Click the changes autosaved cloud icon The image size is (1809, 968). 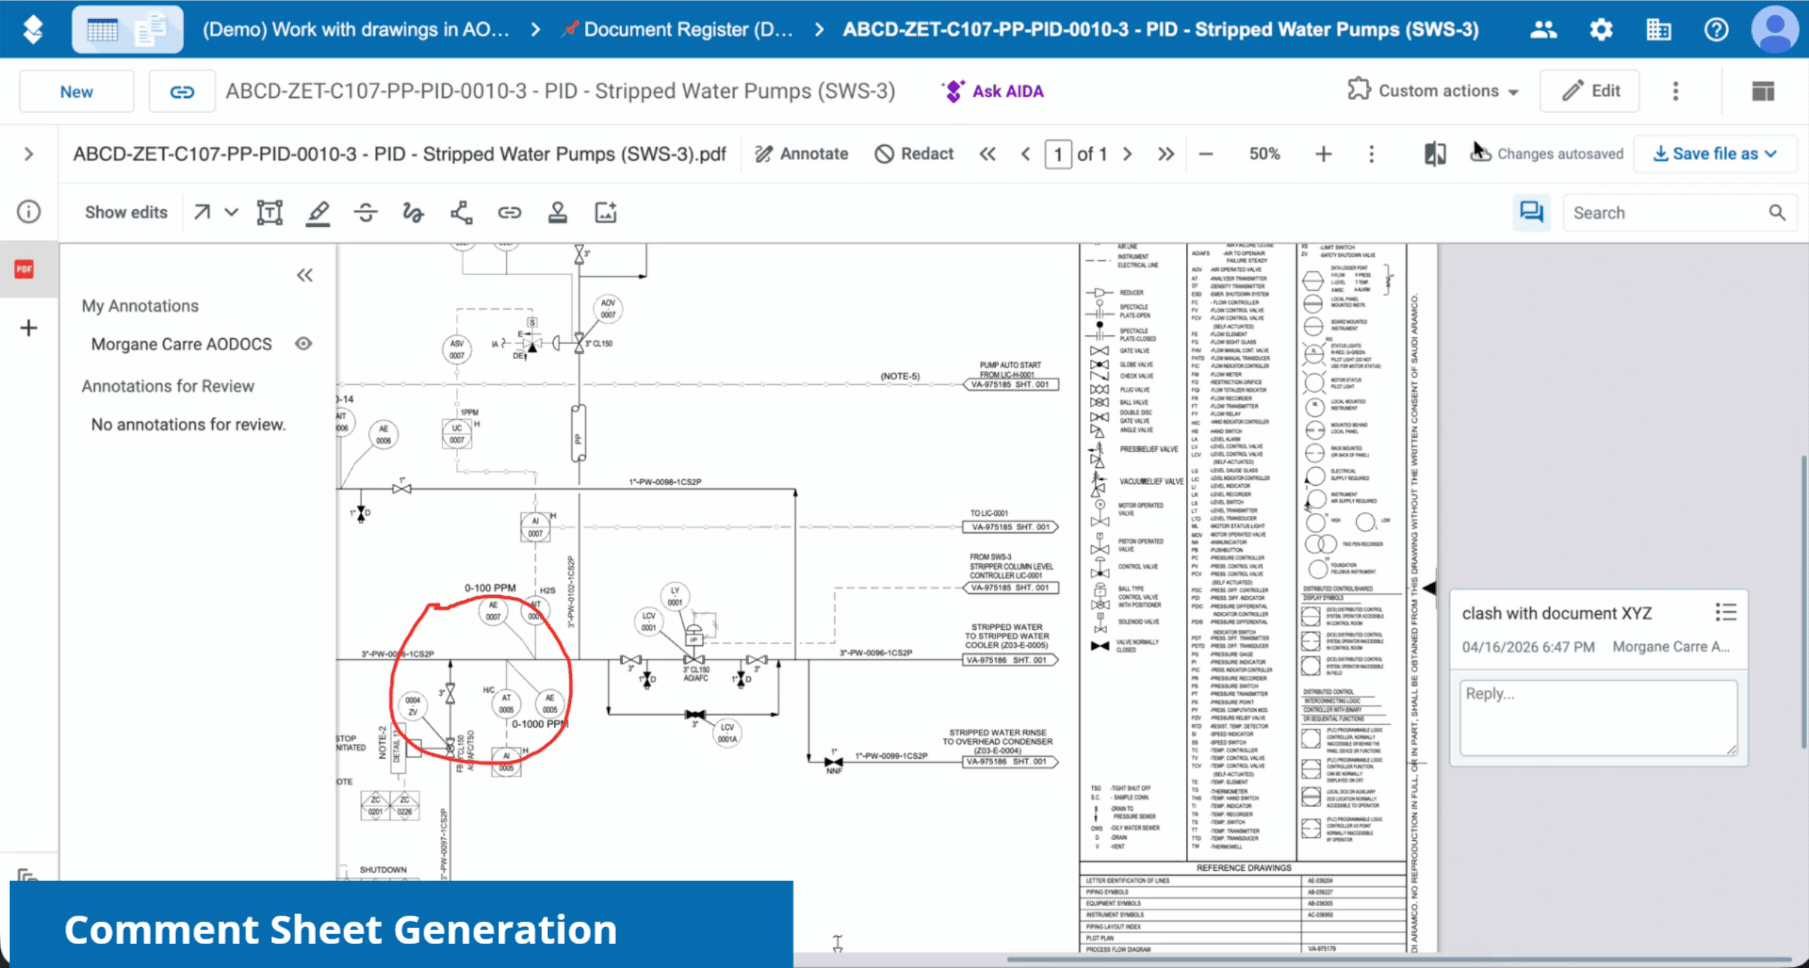pos(1480,153)
